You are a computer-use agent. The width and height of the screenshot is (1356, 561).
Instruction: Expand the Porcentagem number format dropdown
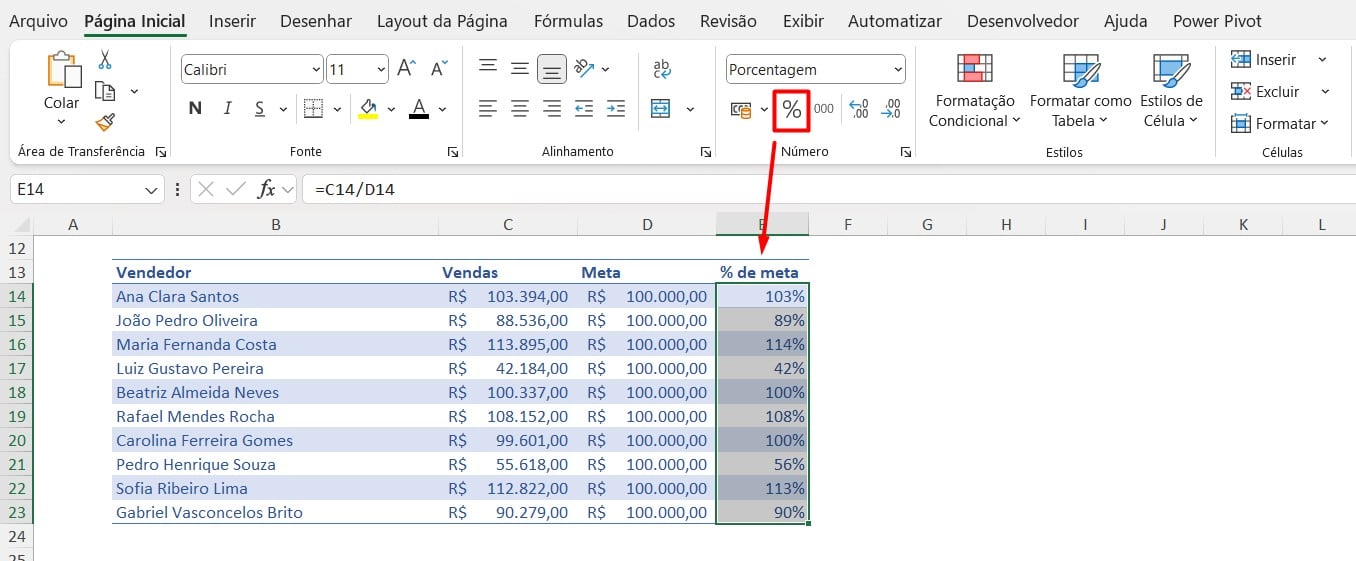coord(896,70)
